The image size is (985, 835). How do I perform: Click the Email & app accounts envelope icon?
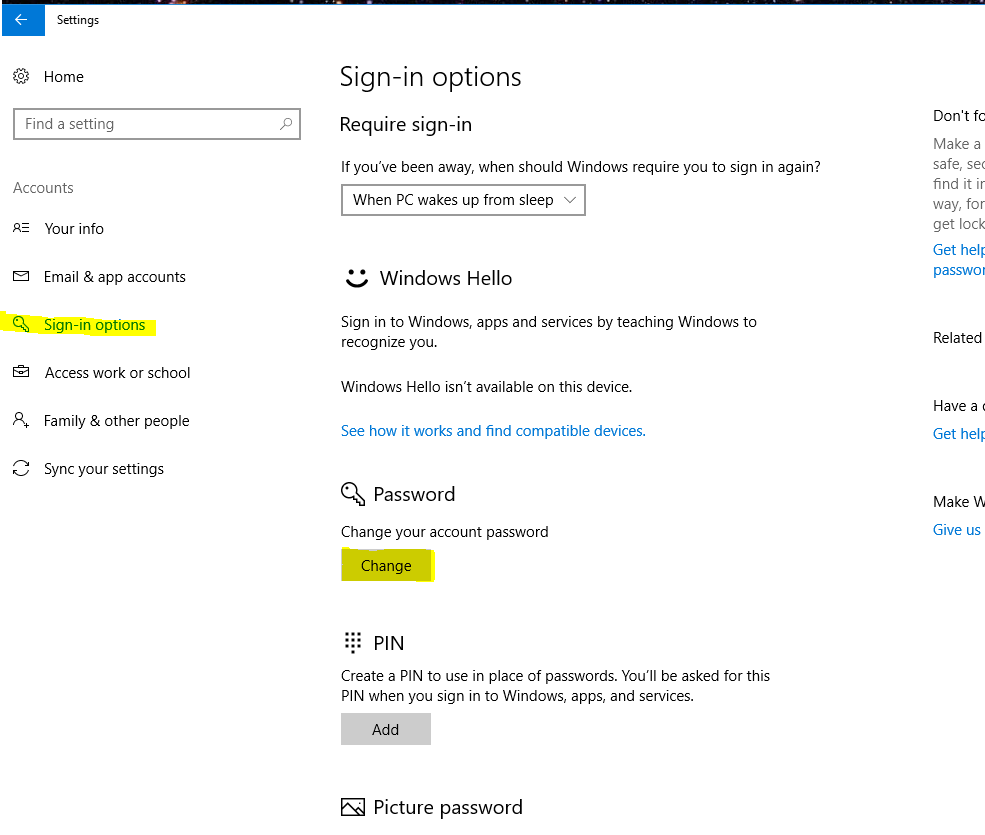[21, 277]
